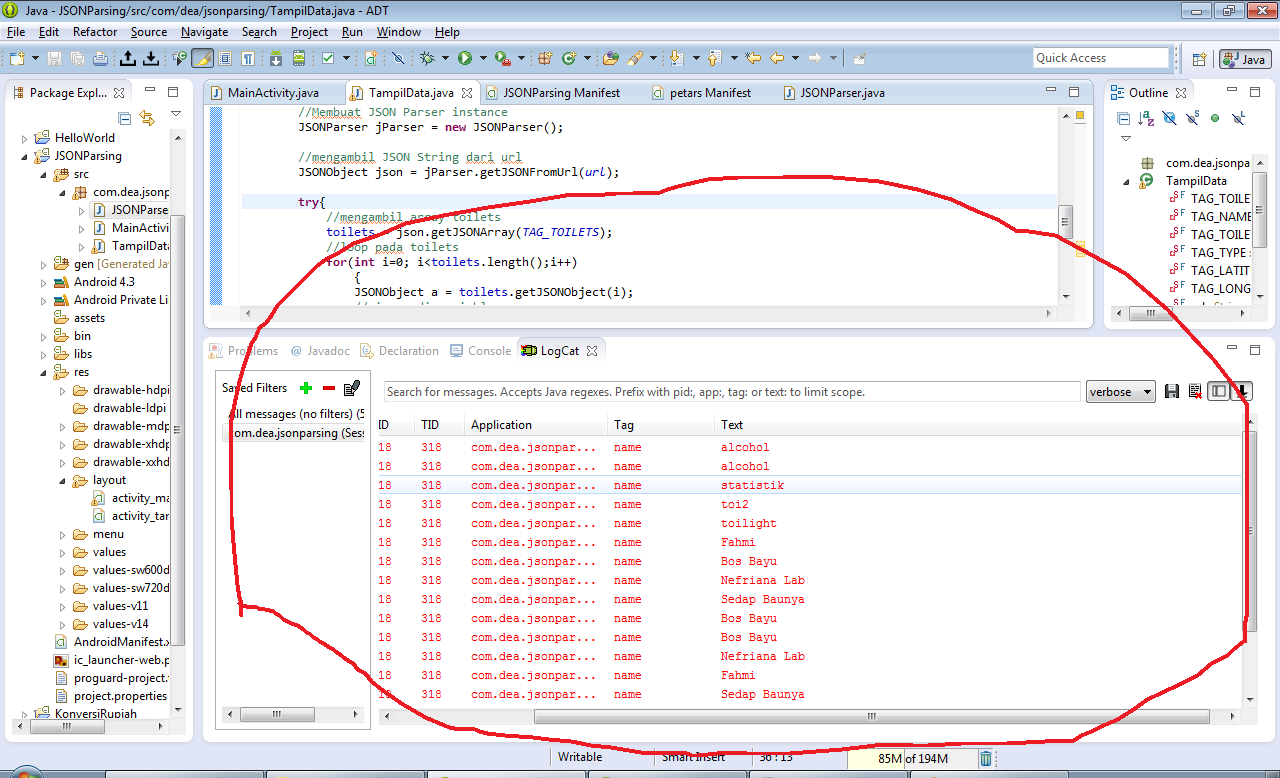Click the Debug bug icon
Screen dimensions: 1280x778
point(428,58)
